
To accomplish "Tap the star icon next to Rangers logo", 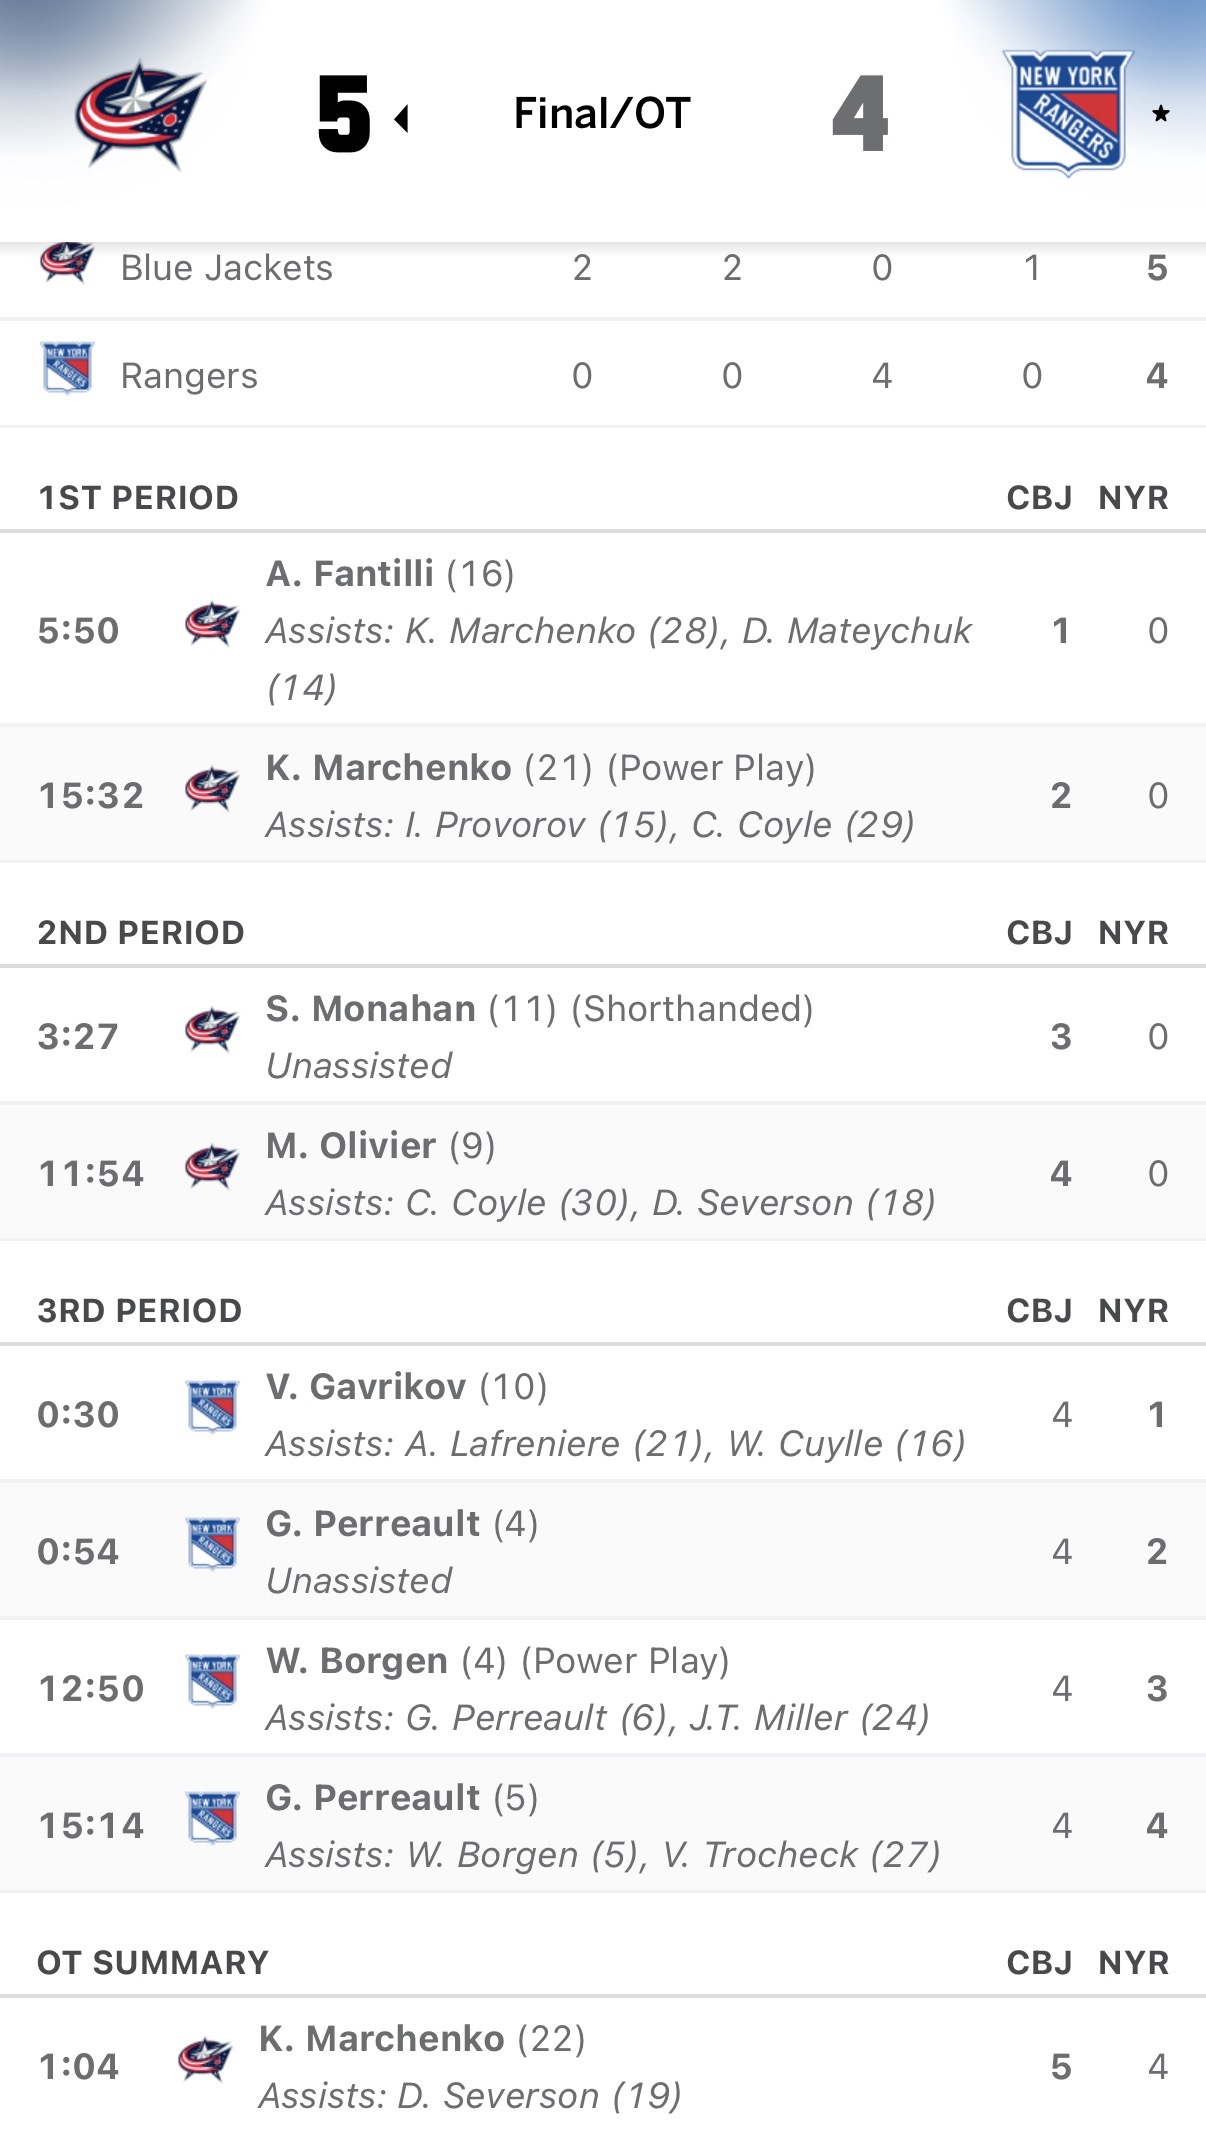I will (1161, 114).
